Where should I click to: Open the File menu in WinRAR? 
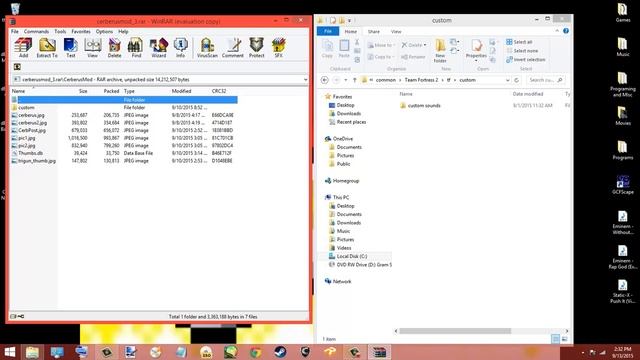pos(15,31)
